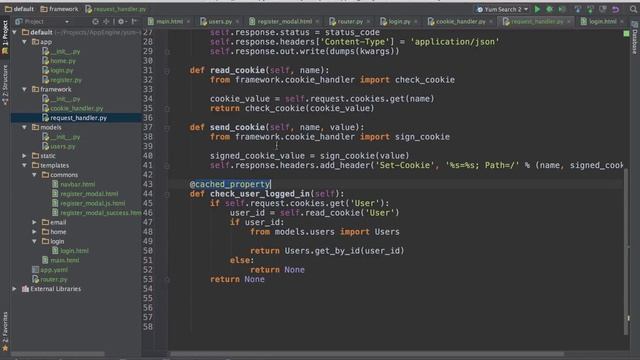This screenshot has height=360, width=640.
Task: Click the VCS update project icon
Action: [578, 9]
